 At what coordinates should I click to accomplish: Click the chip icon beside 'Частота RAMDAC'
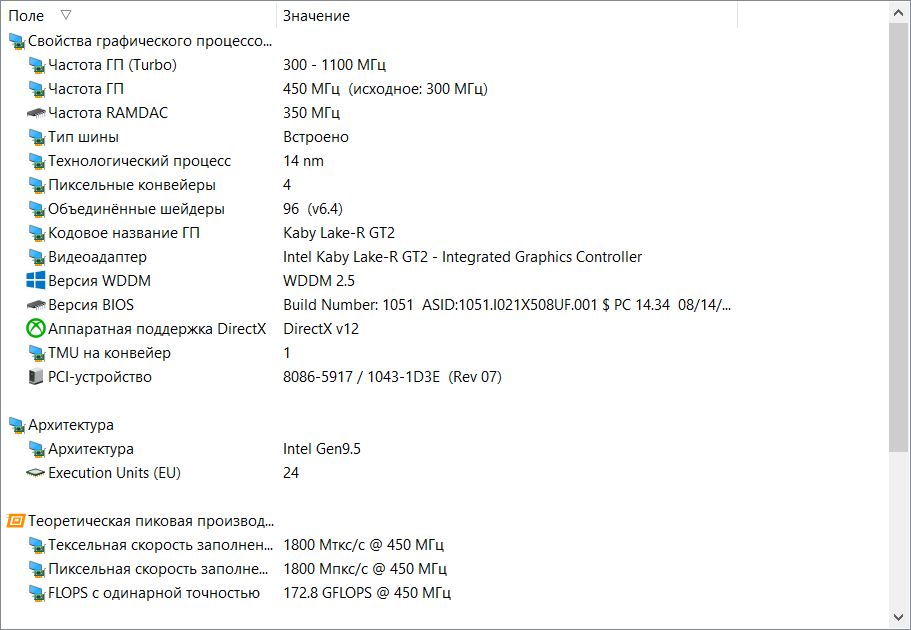tap(36, 113)
